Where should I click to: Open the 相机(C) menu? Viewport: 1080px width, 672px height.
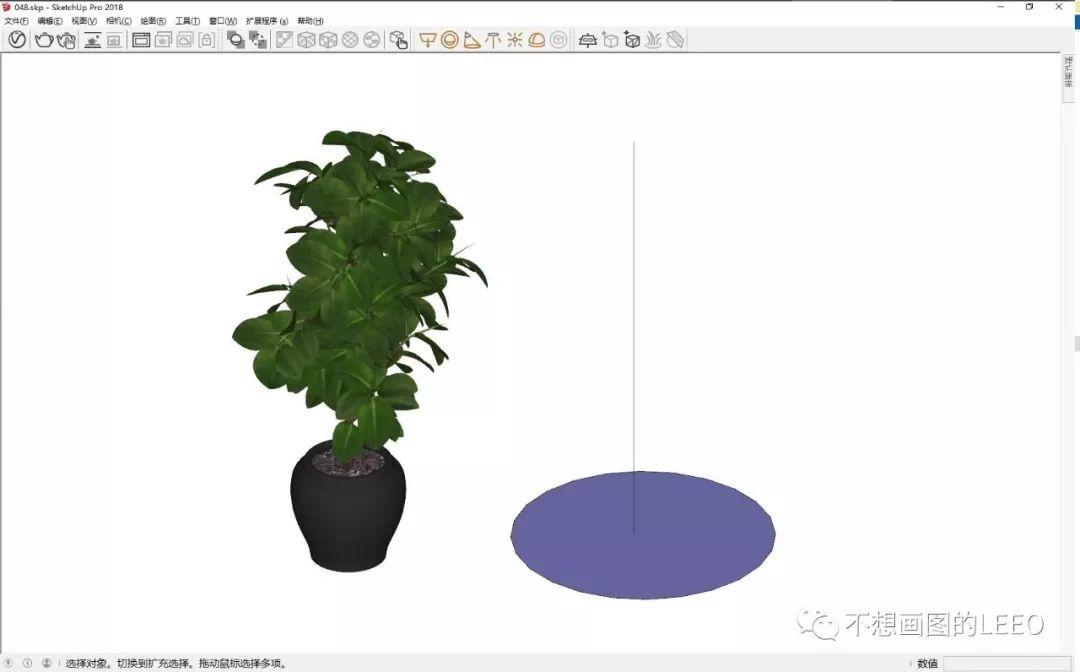click(118, 21)
